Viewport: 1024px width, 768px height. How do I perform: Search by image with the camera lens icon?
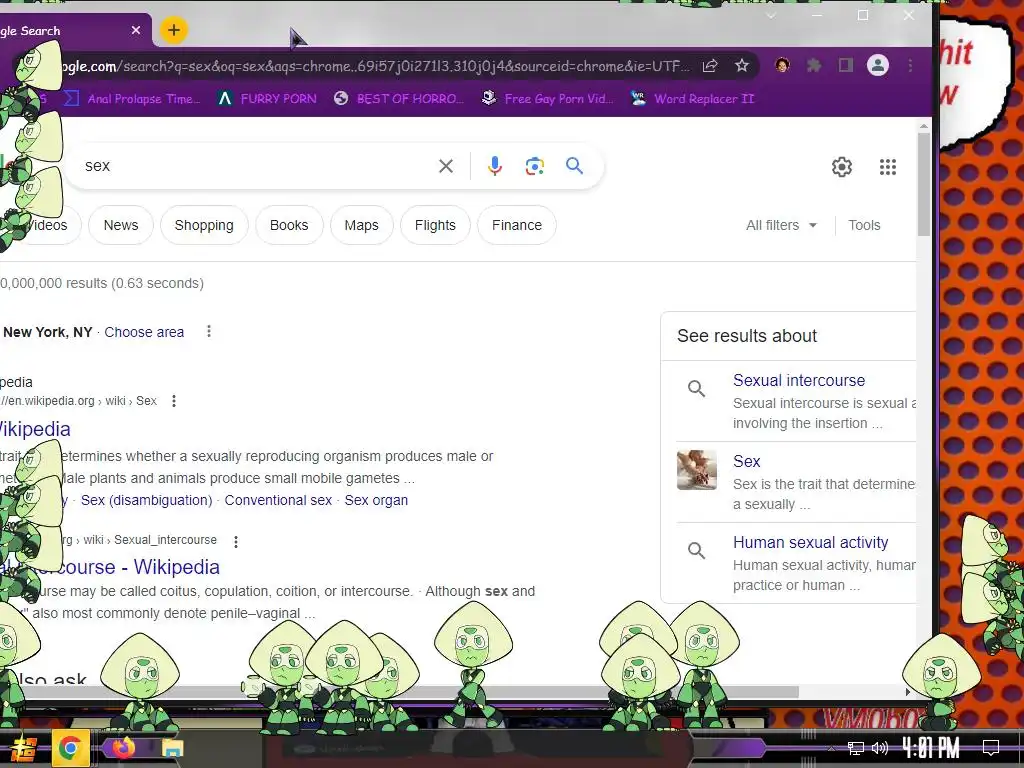(535, 166)
